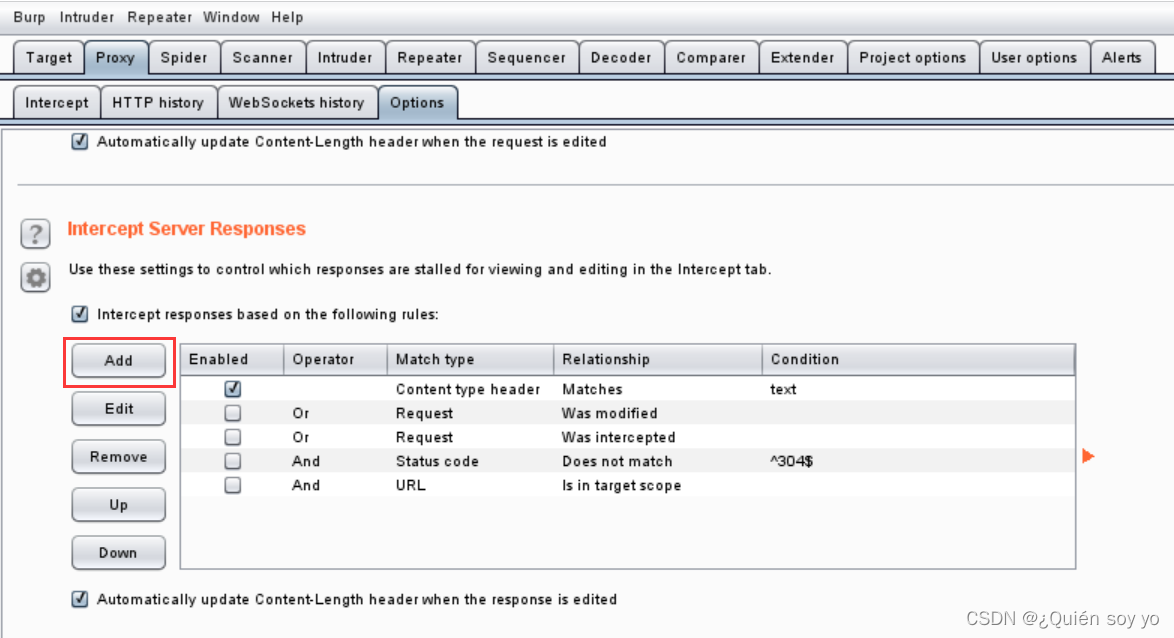Open the Project options tab
The image size is (1174, 638).
coord(912,58)
